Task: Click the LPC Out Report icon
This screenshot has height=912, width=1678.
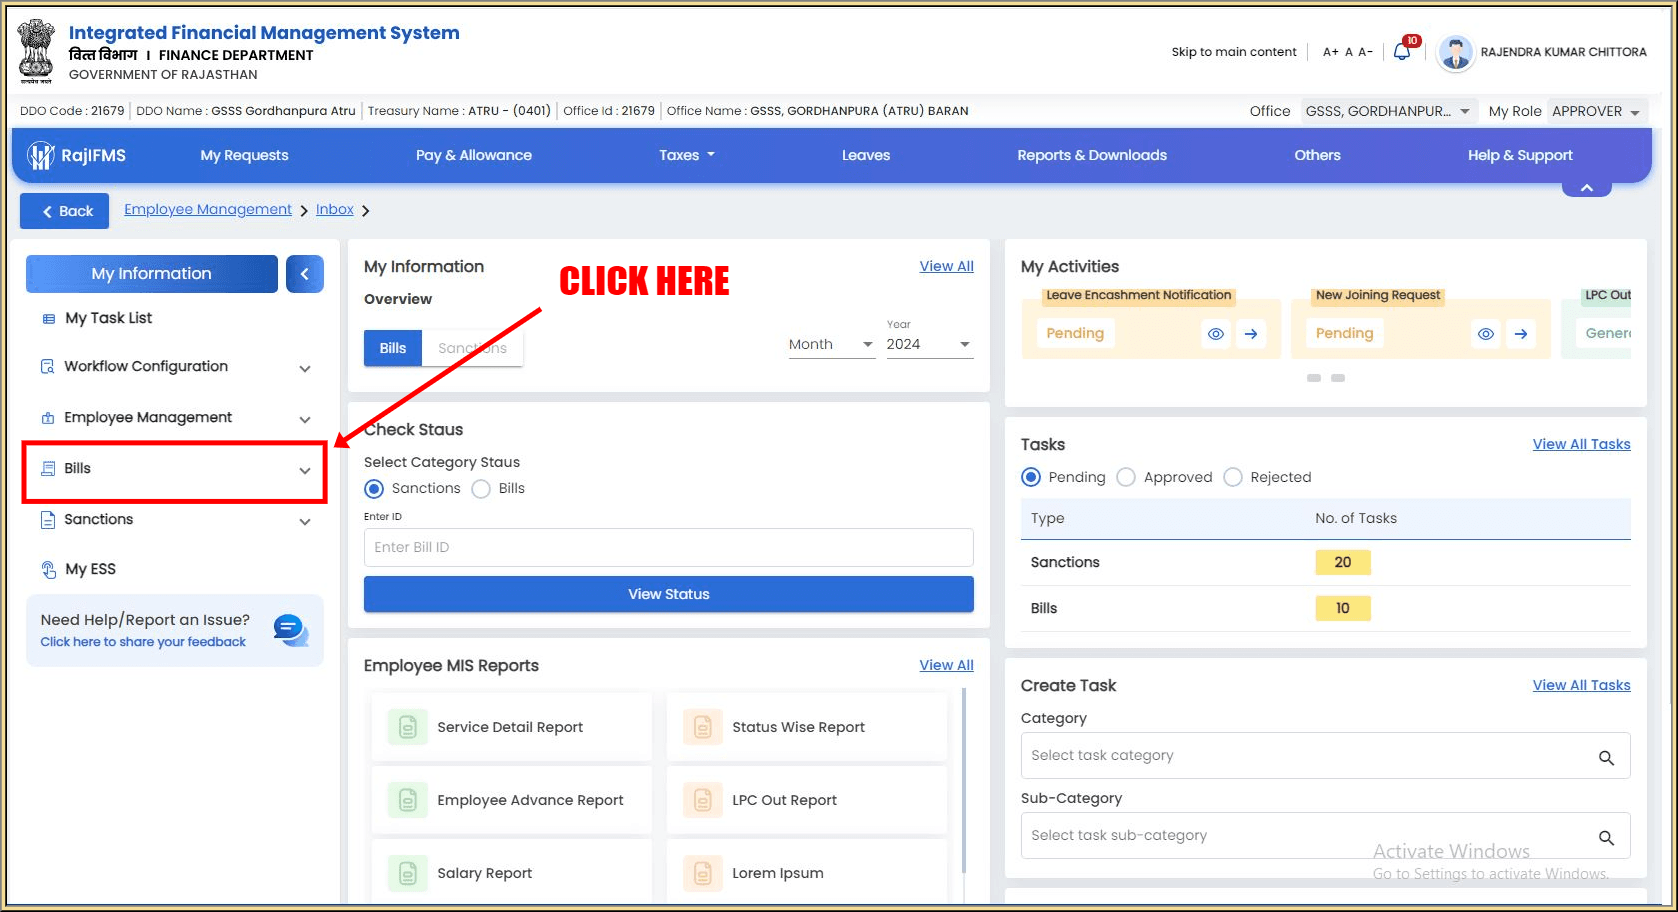Action: pyautogui.click(x=702, y=800)
